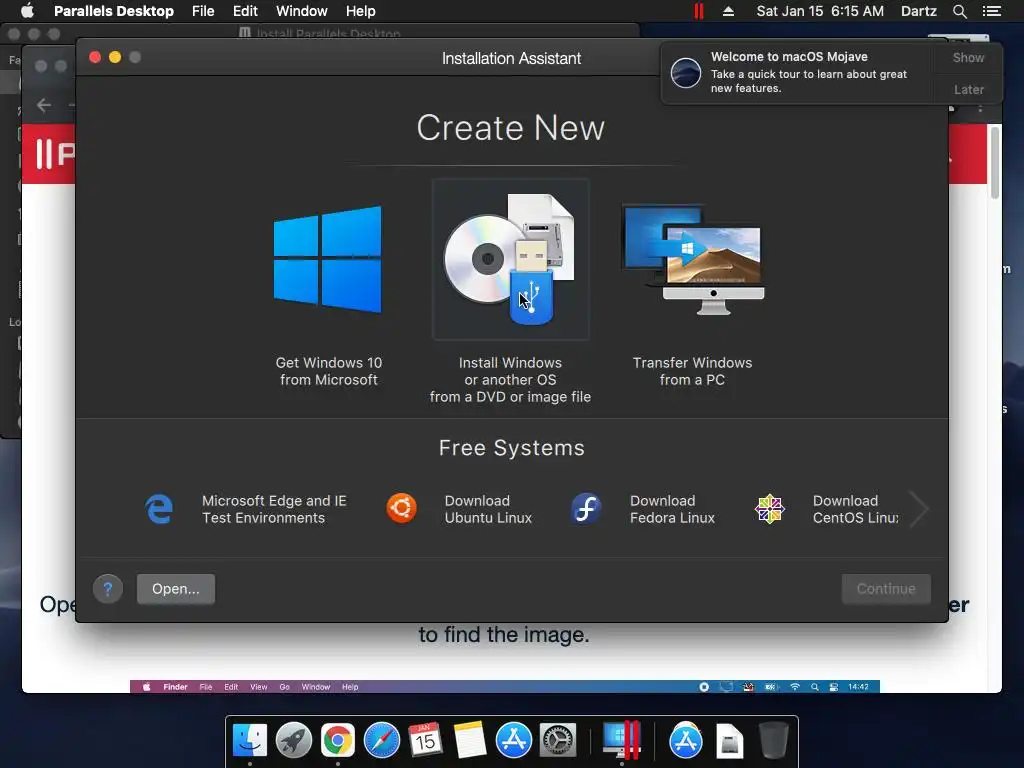
Task: Open Spotlight search magnifier
Action: pos(959,11)
